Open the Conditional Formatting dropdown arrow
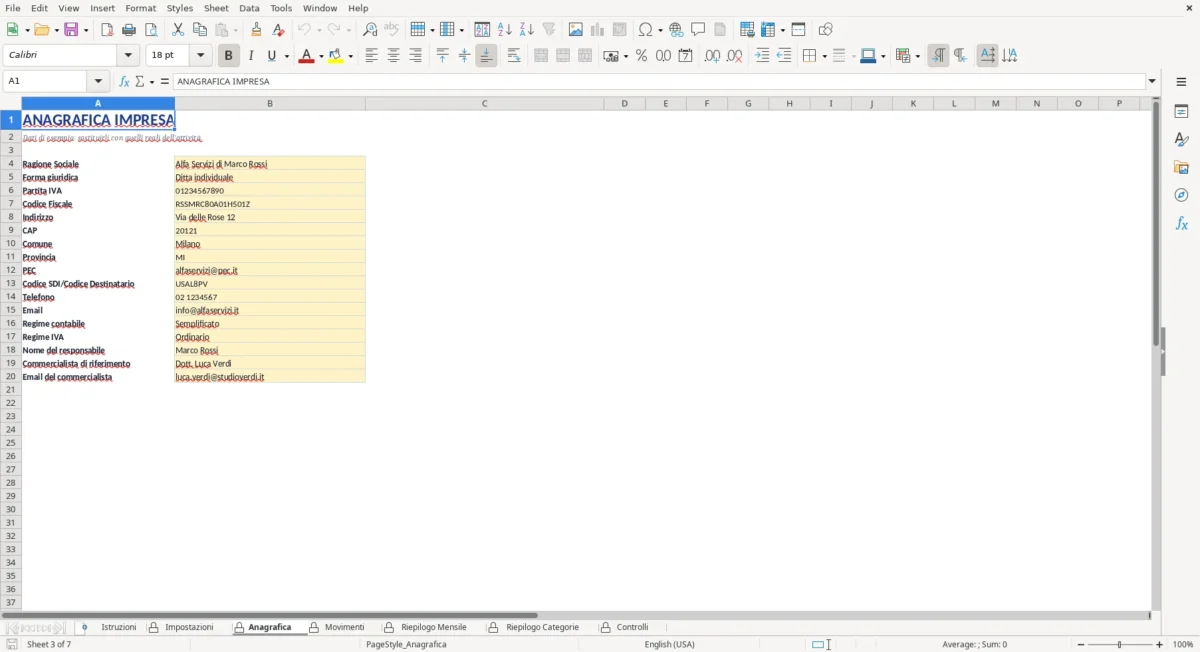This screenshot has height=652, width=1200. tap(916, 56)
